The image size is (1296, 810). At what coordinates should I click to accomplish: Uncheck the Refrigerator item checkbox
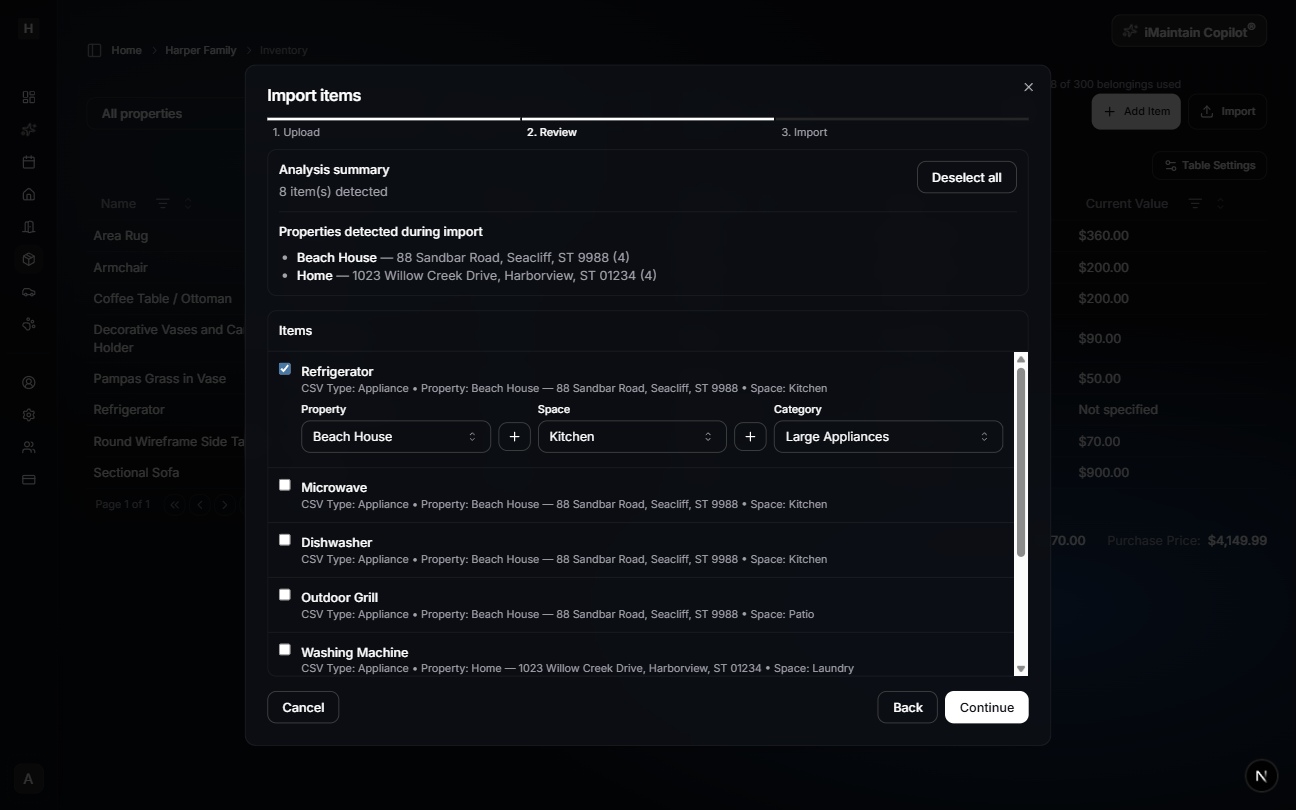point(285,369)
